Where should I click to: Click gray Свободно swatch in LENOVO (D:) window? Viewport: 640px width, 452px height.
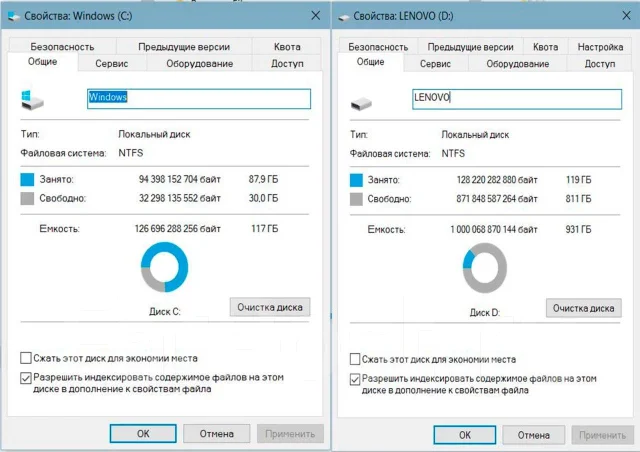[356, 199]
